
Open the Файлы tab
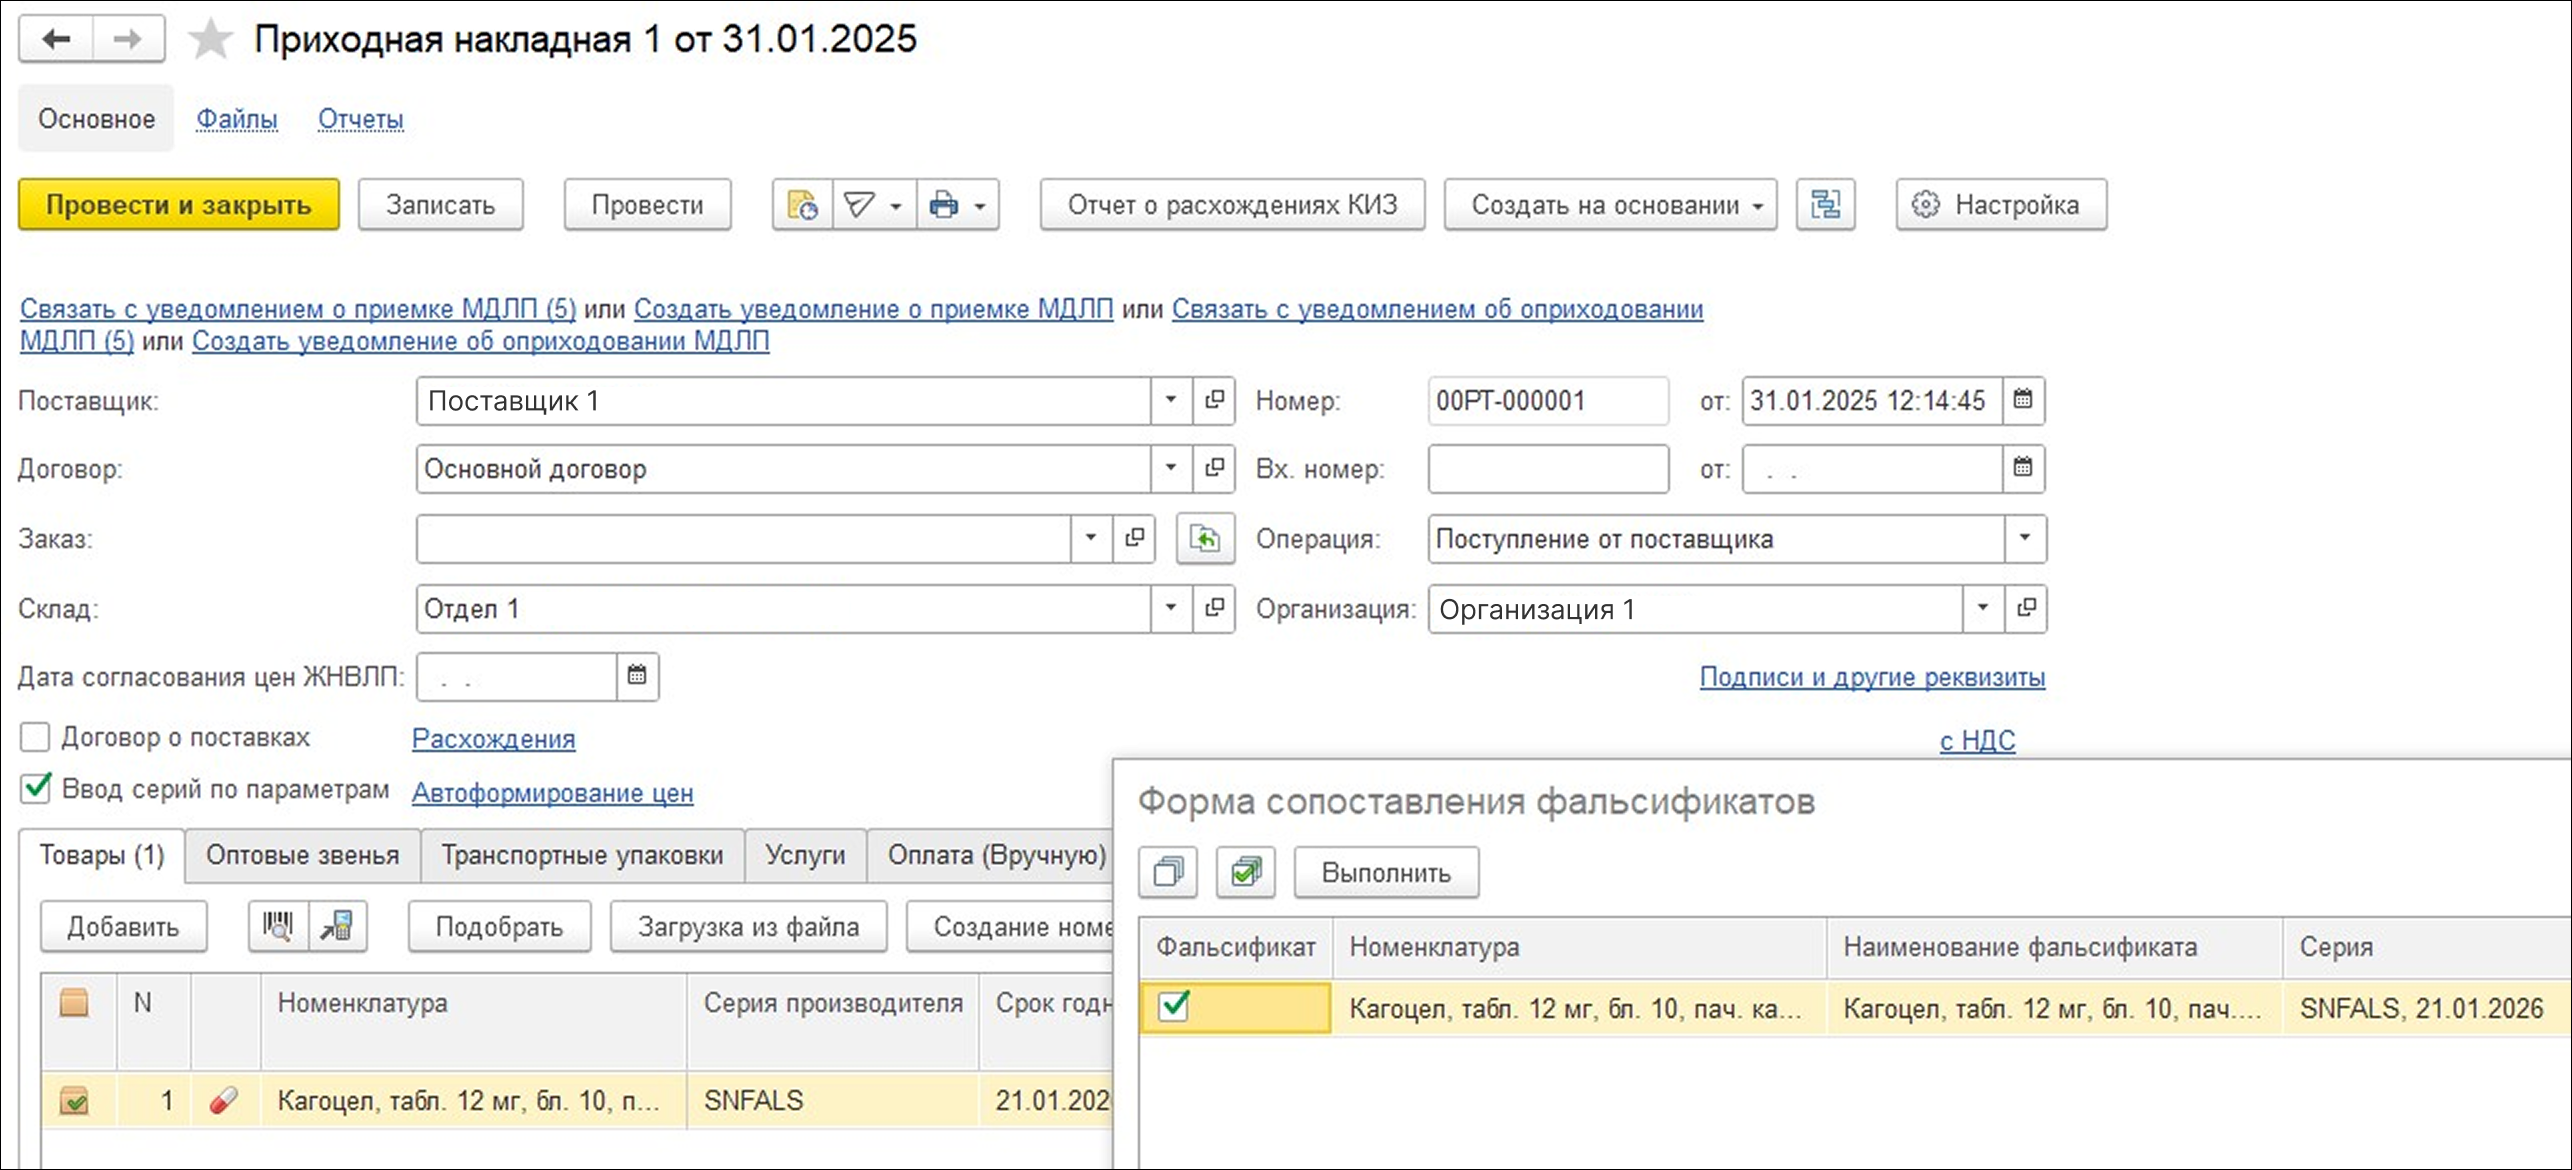click(236, 119)
